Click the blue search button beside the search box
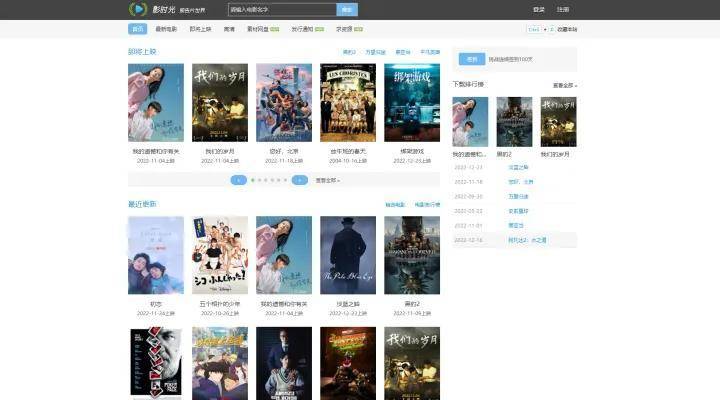The image size is (720, 400). pos(347,10)
